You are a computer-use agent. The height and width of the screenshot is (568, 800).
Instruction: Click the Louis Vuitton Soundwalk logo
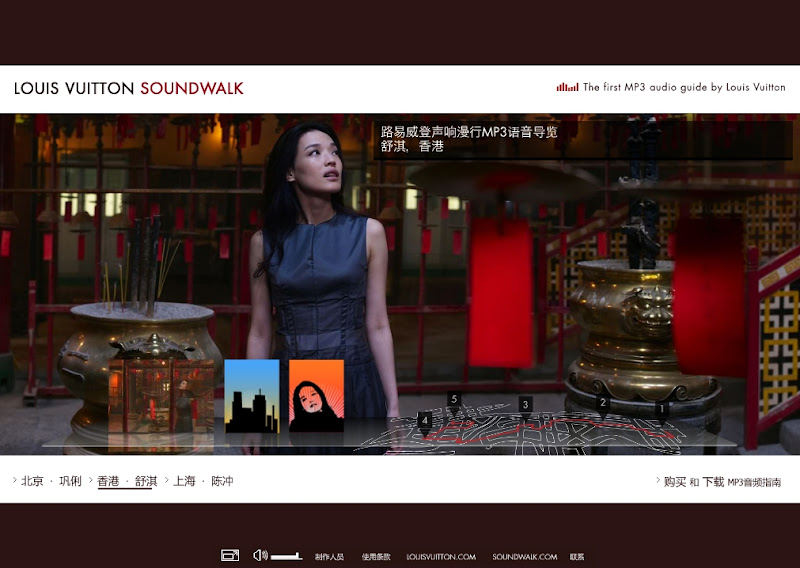tap(129, 88)
